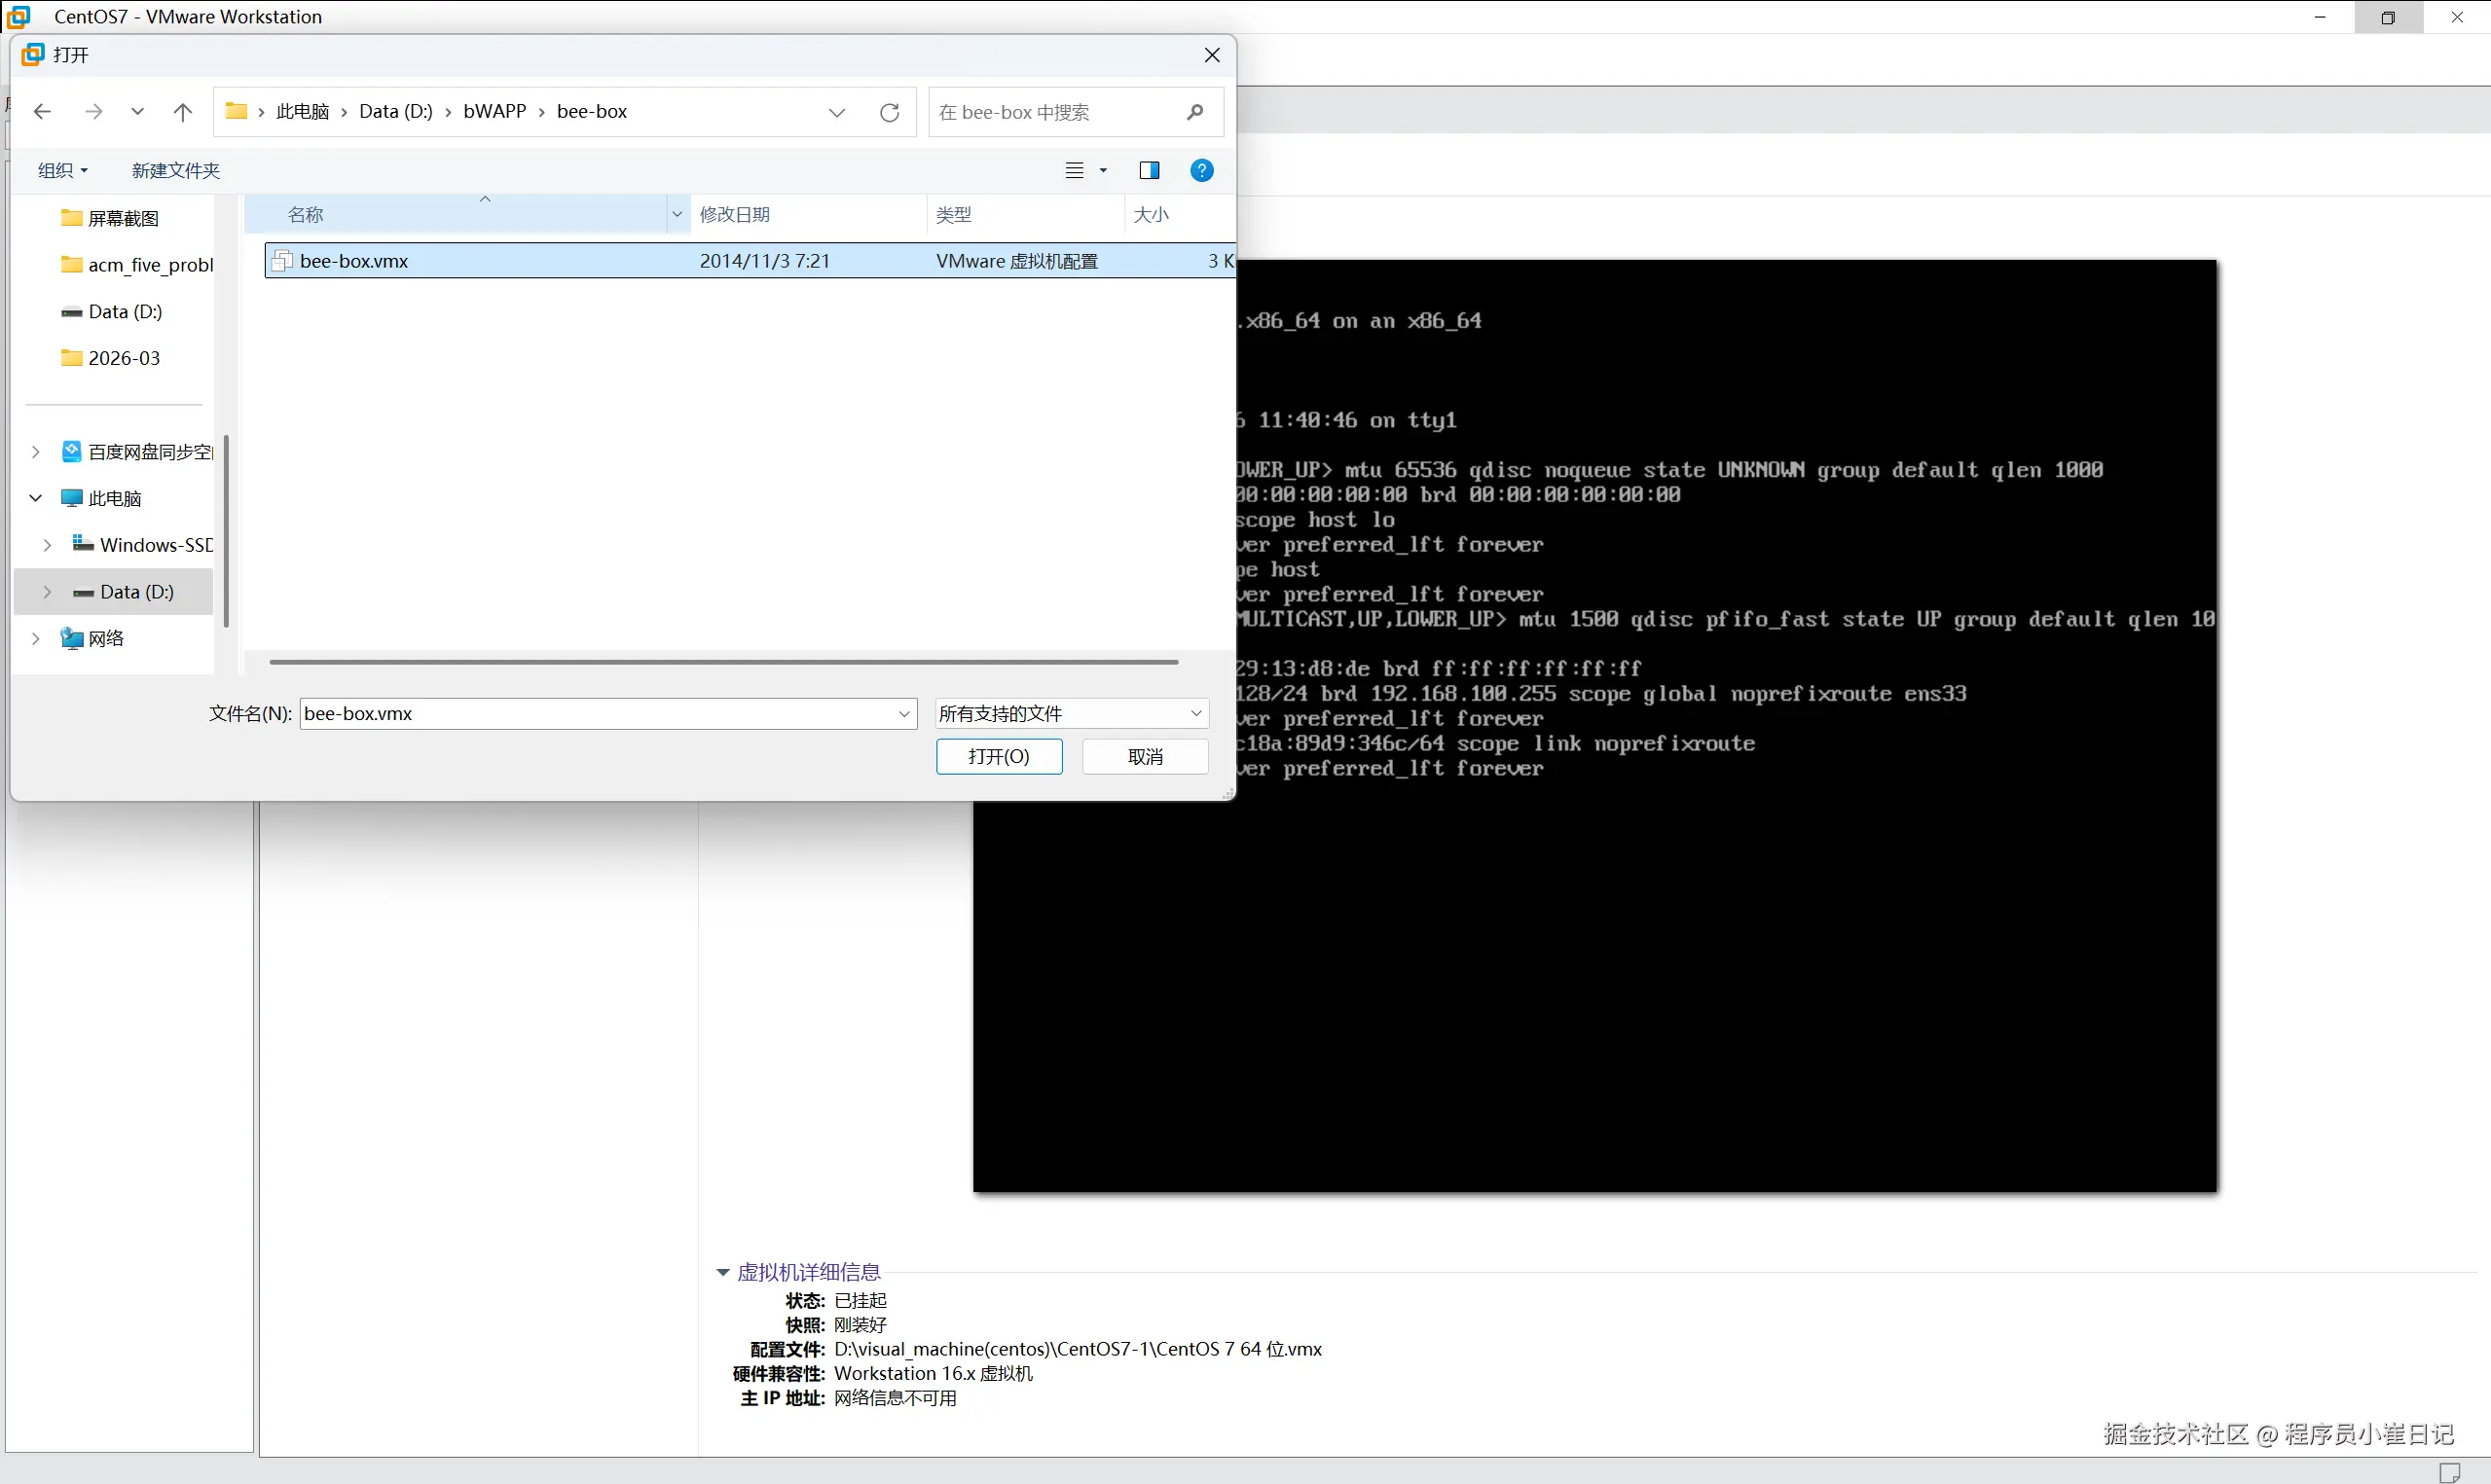
Task: Collapse the 此电脑 tree node
Action: pos(36,498)
